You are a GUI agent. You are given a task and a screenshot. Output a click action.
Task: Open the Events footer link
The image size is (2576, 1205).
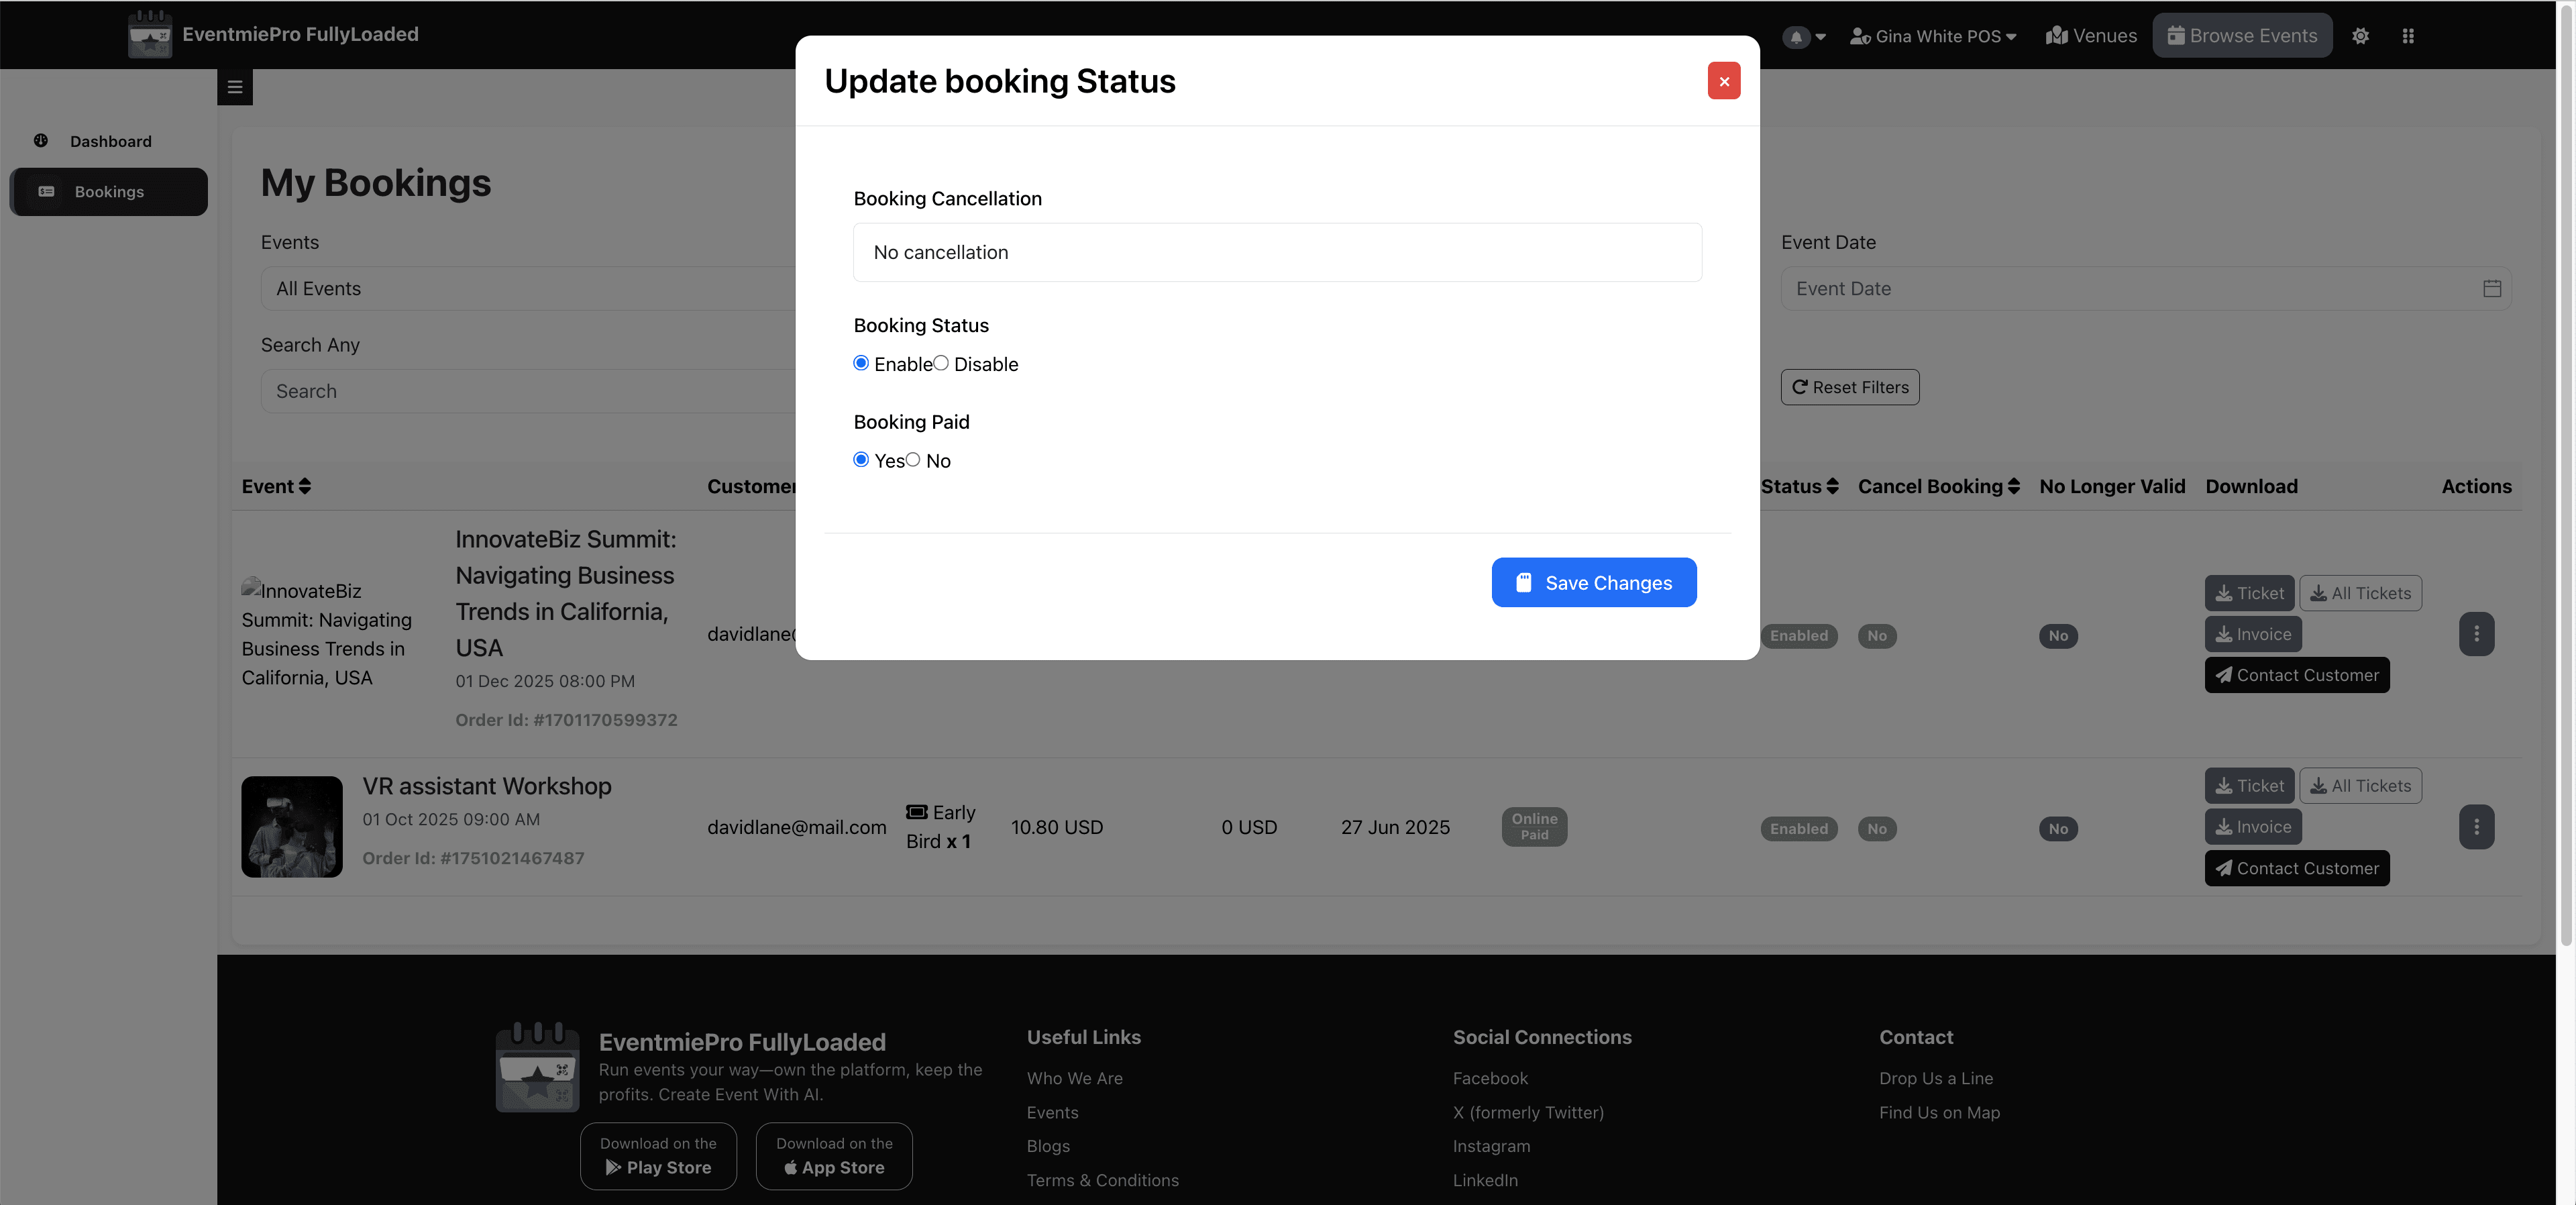coord(1052,1112)
